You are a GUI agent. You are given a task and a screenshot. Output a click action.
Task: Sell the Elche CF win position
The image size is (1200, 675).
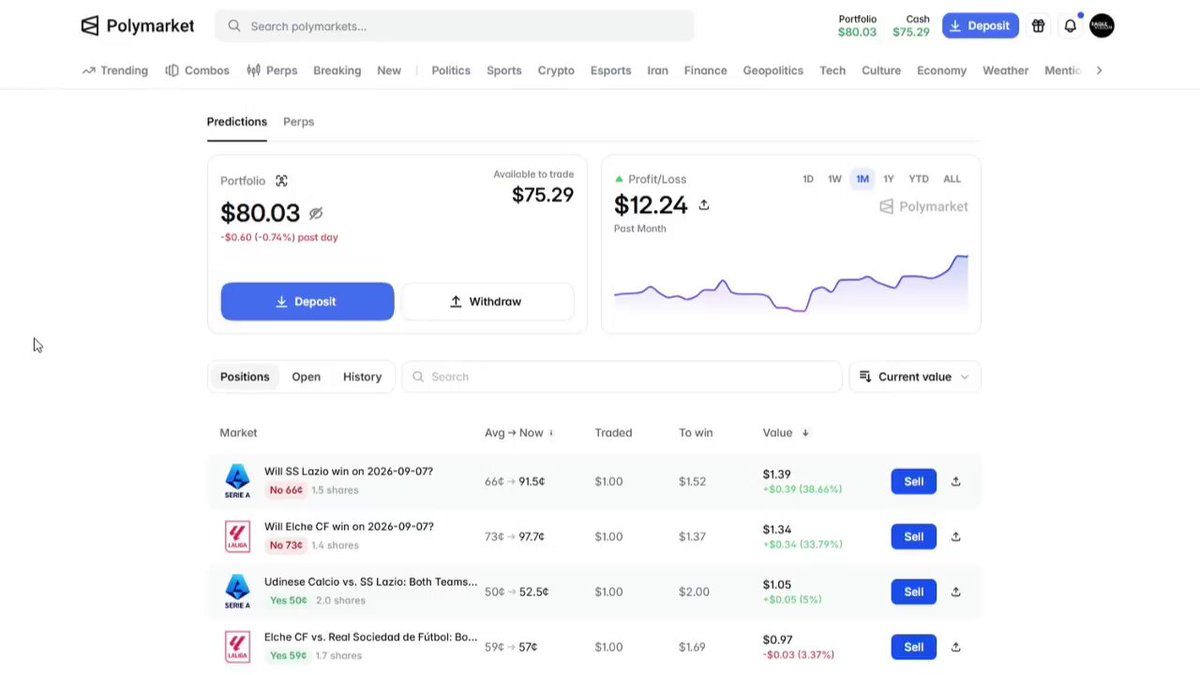click(914, 536)
